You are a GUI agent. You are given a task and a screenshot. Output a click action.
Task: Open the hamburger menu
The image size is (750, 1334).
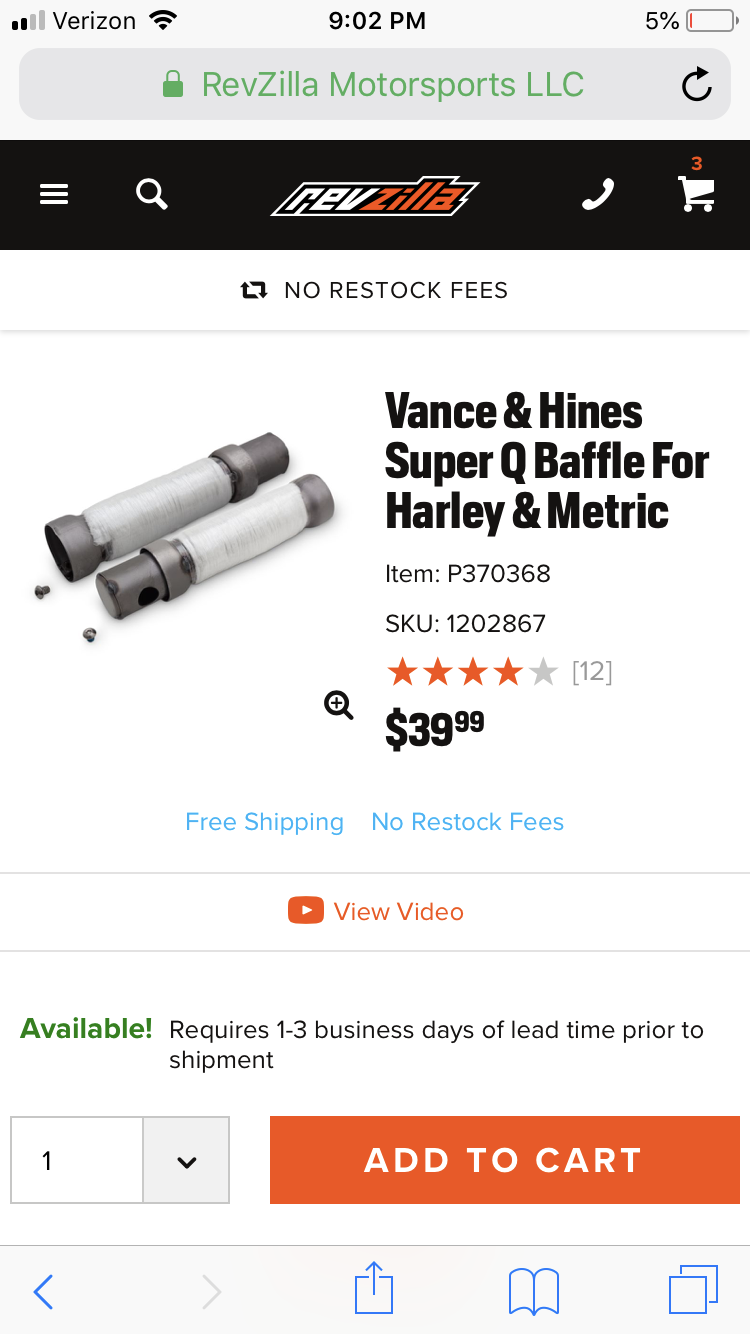54,194
